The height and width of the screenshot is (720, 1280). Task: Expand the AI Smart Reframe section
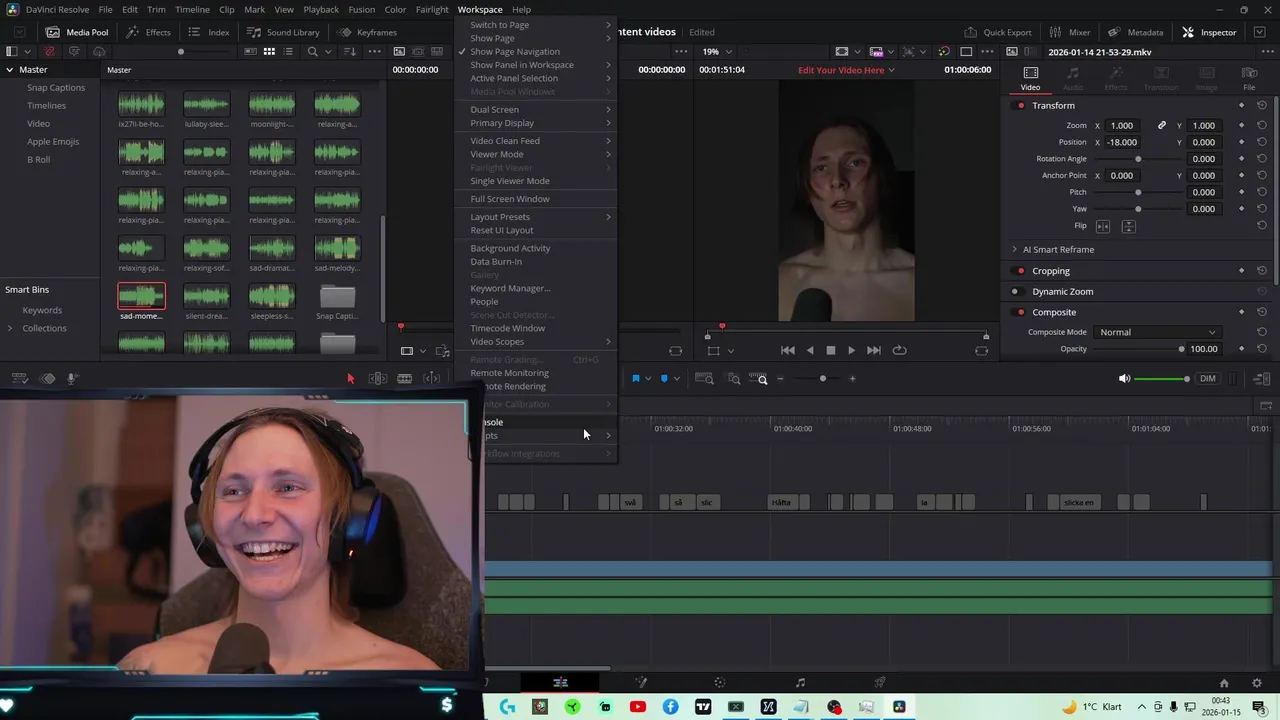pyautogui.click(x=1014, y=249)
